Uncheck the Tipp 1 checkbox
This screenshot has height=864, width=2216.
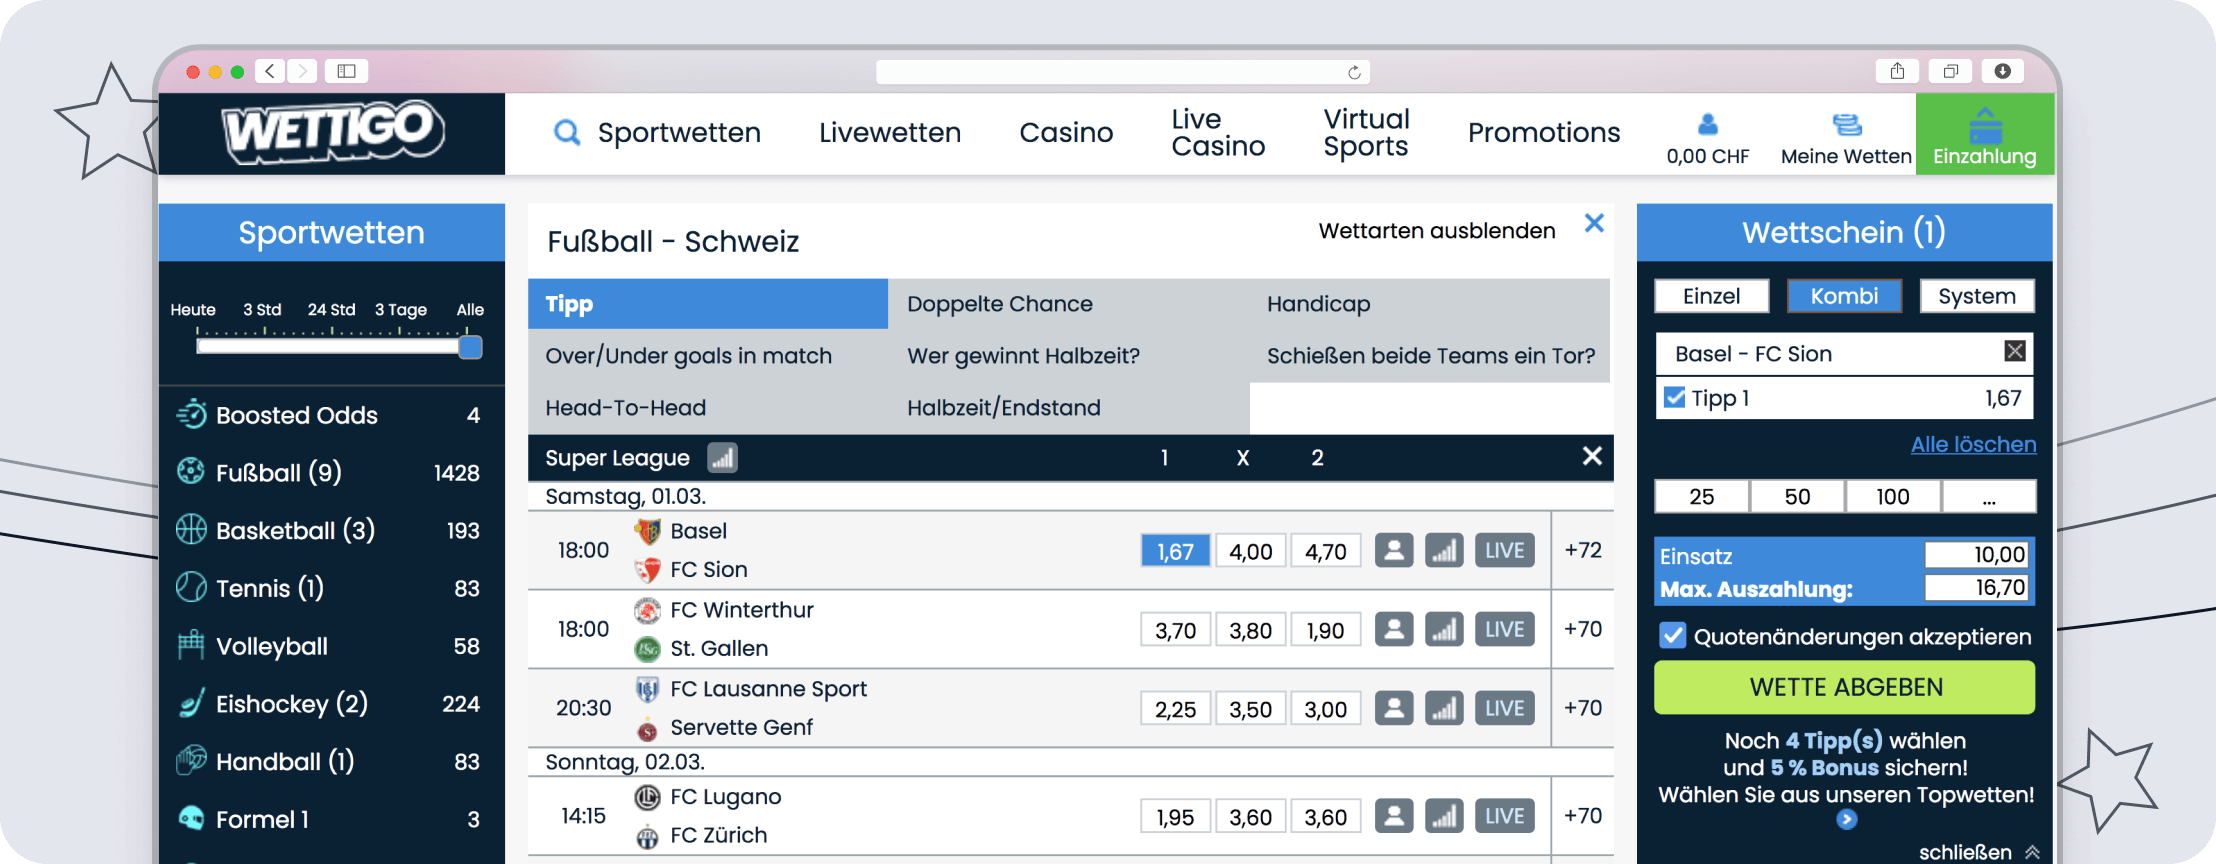(x=1674, y=397)
